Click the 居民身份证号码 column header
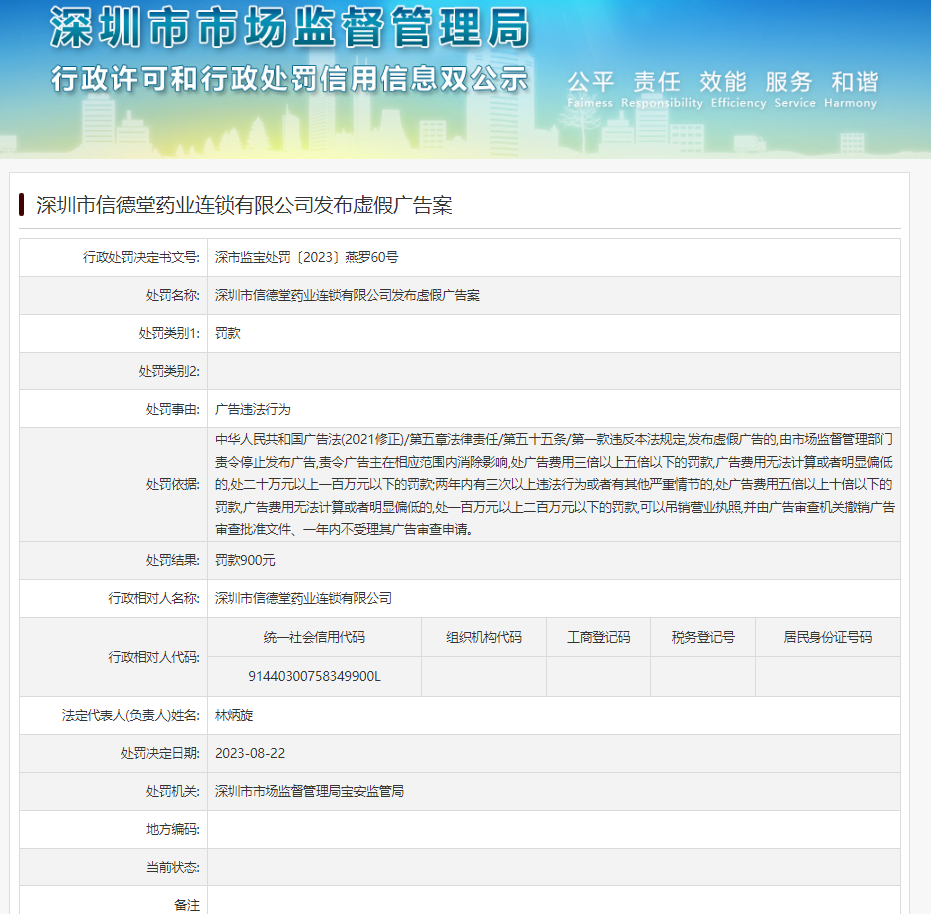The image size is (931, 914). (828, 637)
